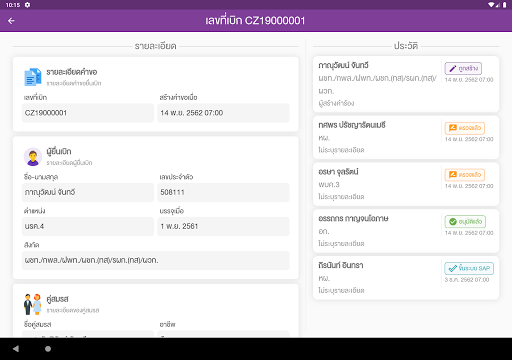Click the second orange review status badge
The image size is (512, 360).
464,175
